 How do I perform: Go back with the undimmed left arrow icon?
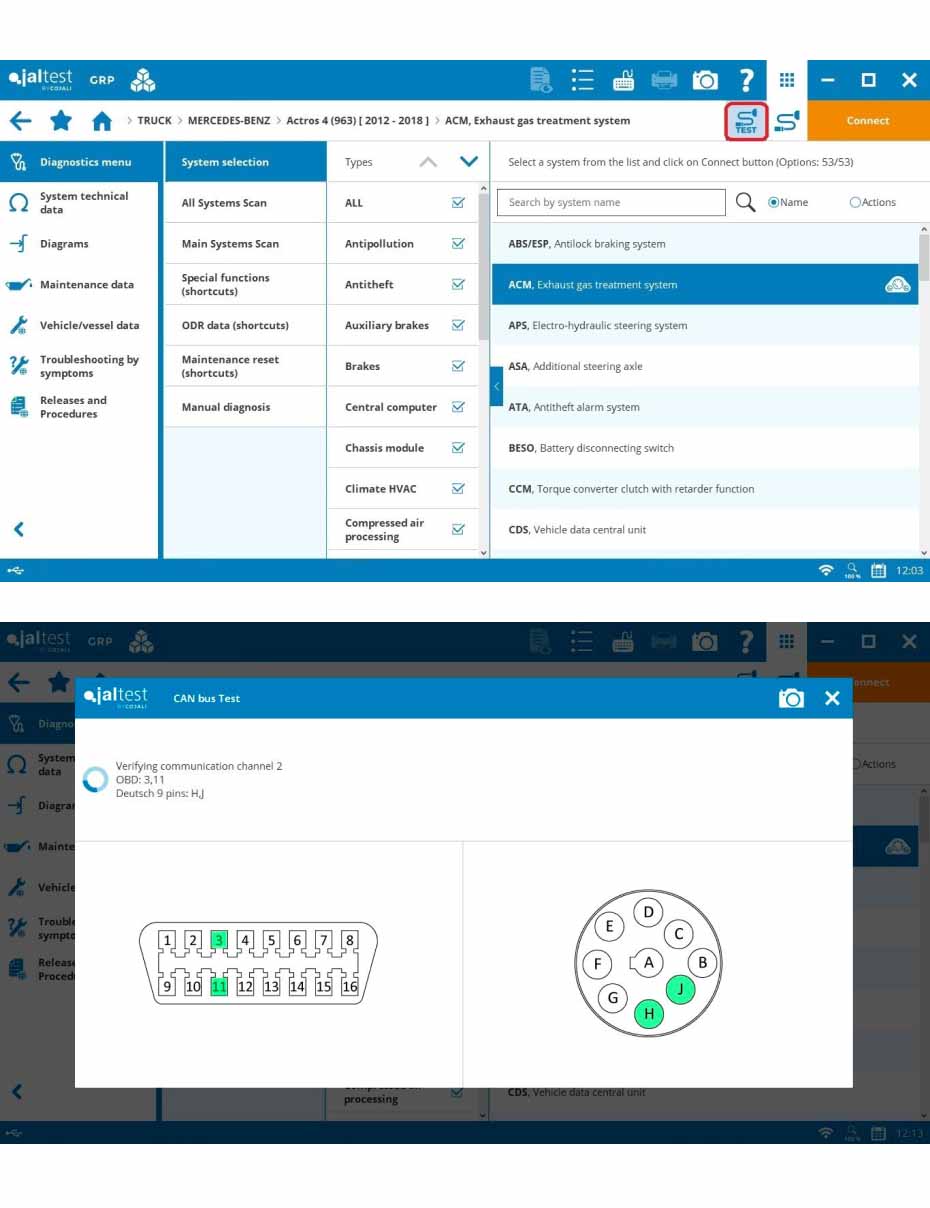pyautogui.click(x=20, y=121)
